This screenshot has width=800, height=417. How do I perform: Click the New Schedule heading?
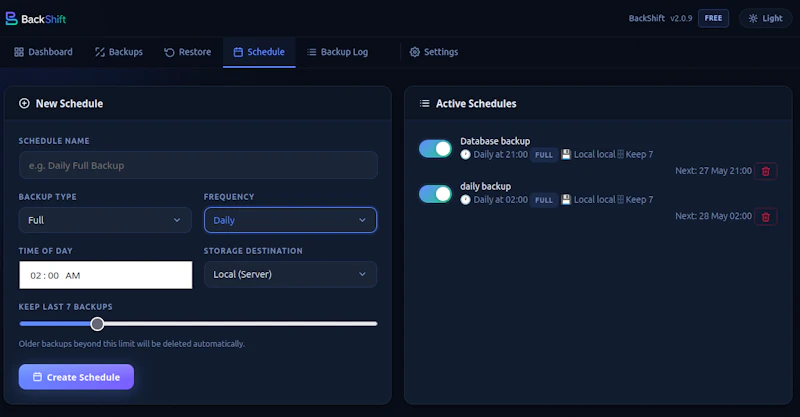69,104
